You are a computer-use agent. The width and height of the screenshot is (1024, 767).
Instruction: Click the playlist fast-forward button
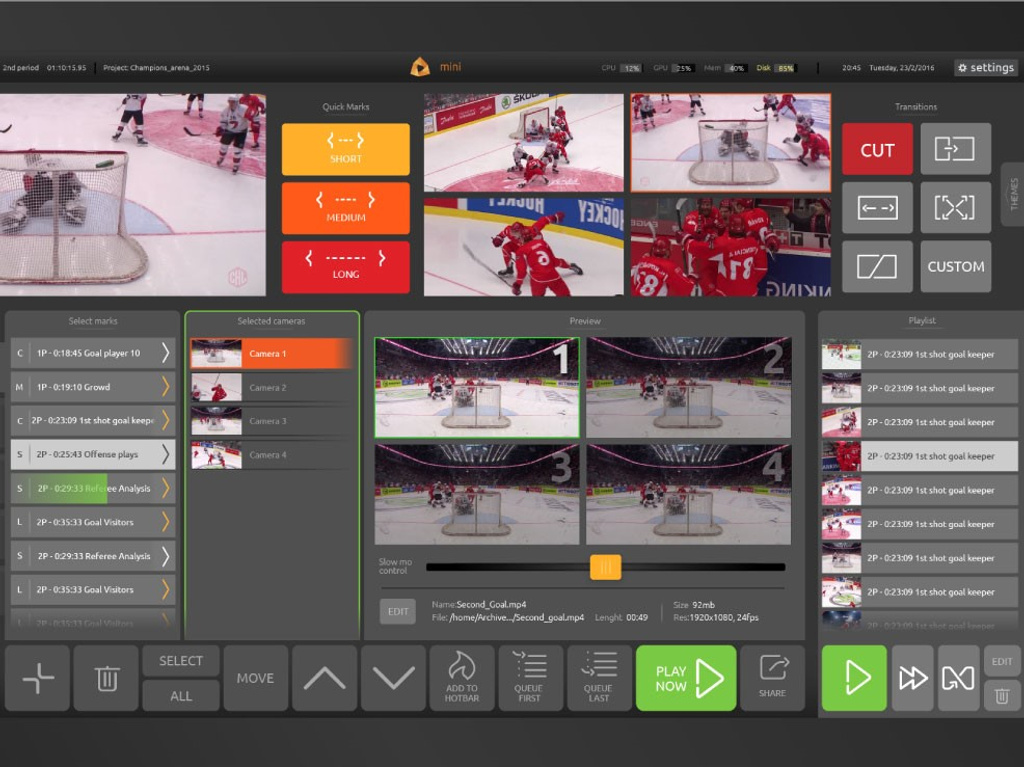(x=912, y=678)
